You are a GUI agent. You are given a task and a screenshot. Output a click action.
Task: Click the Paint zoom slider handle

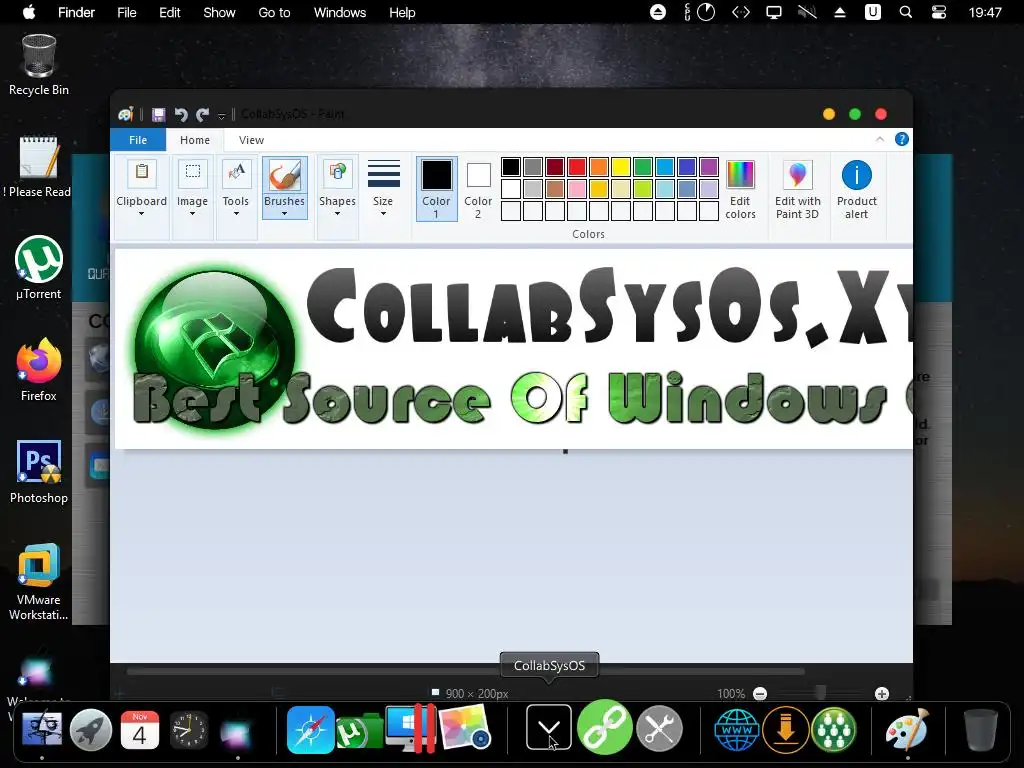[x=821, y=692]
